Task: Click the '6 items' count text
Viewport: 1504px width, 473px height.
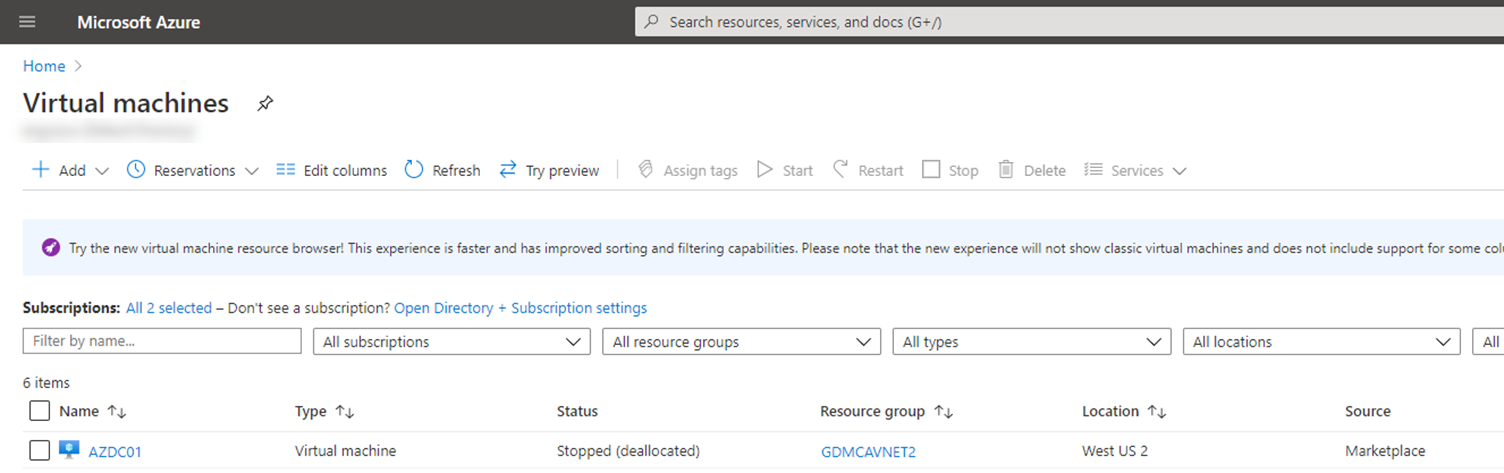Action: [46, 383]
